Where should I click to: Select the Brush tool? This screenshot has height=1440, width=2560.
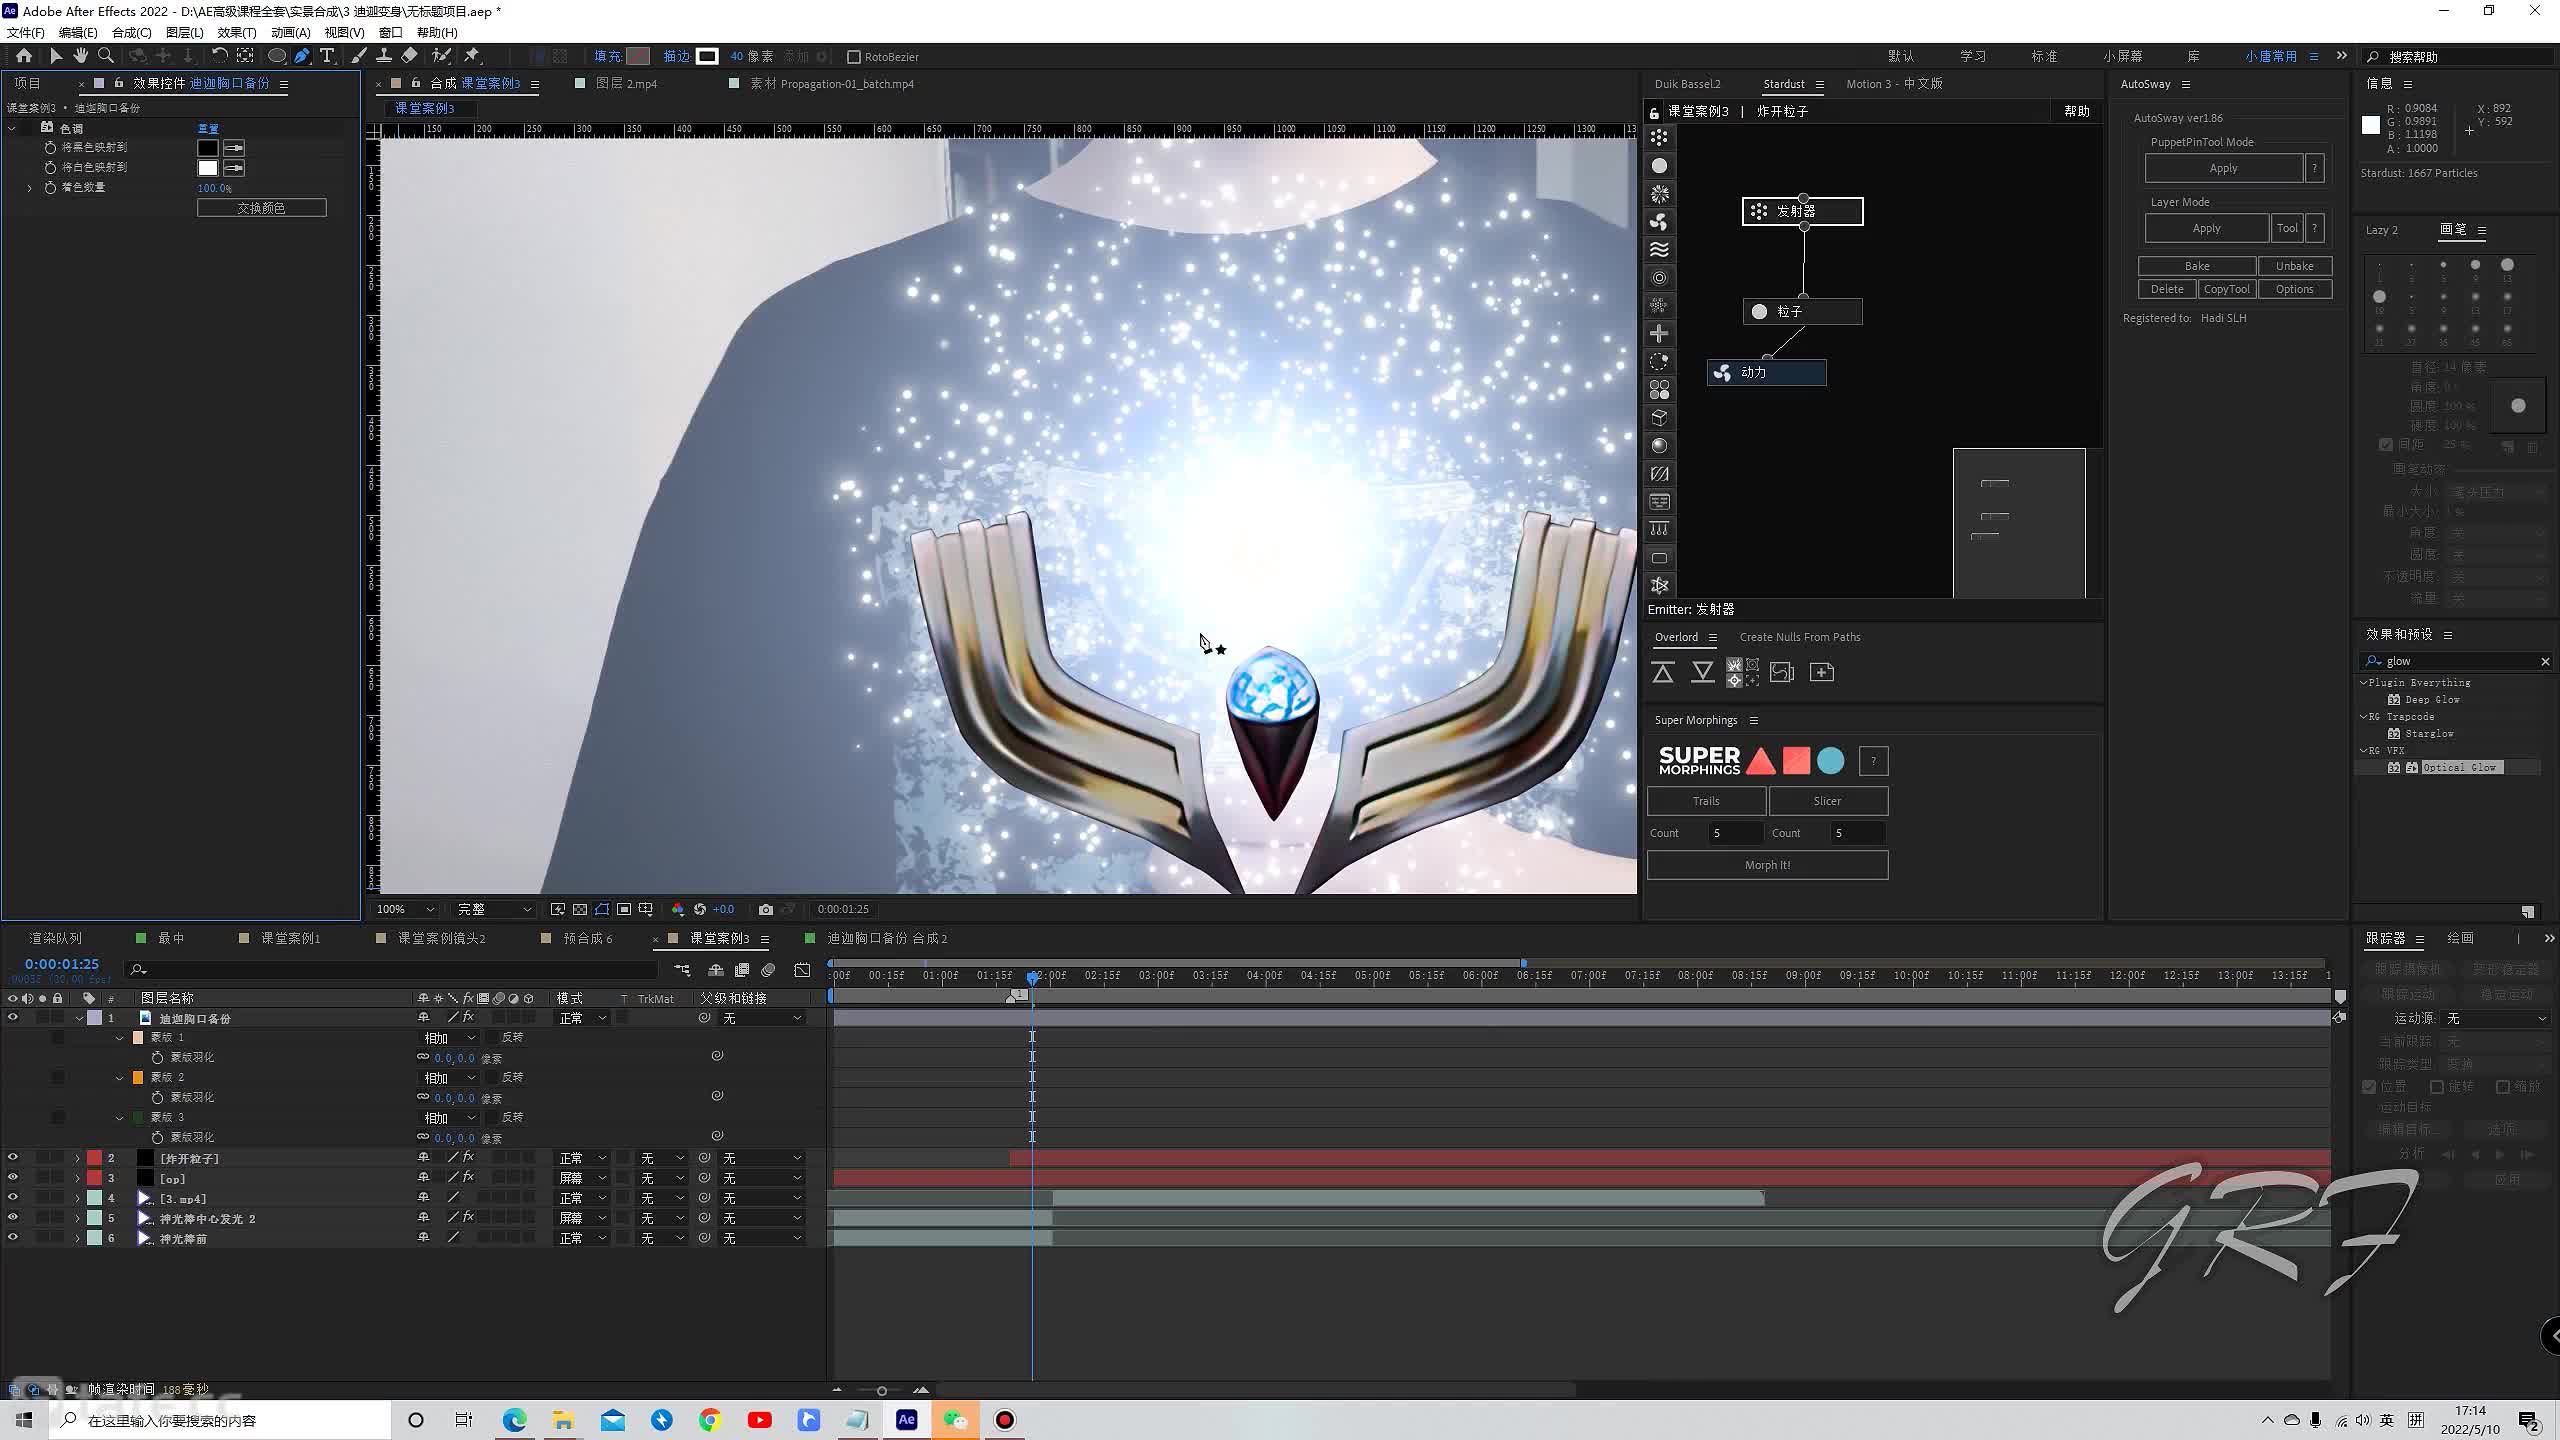click(x=358, y=56)
